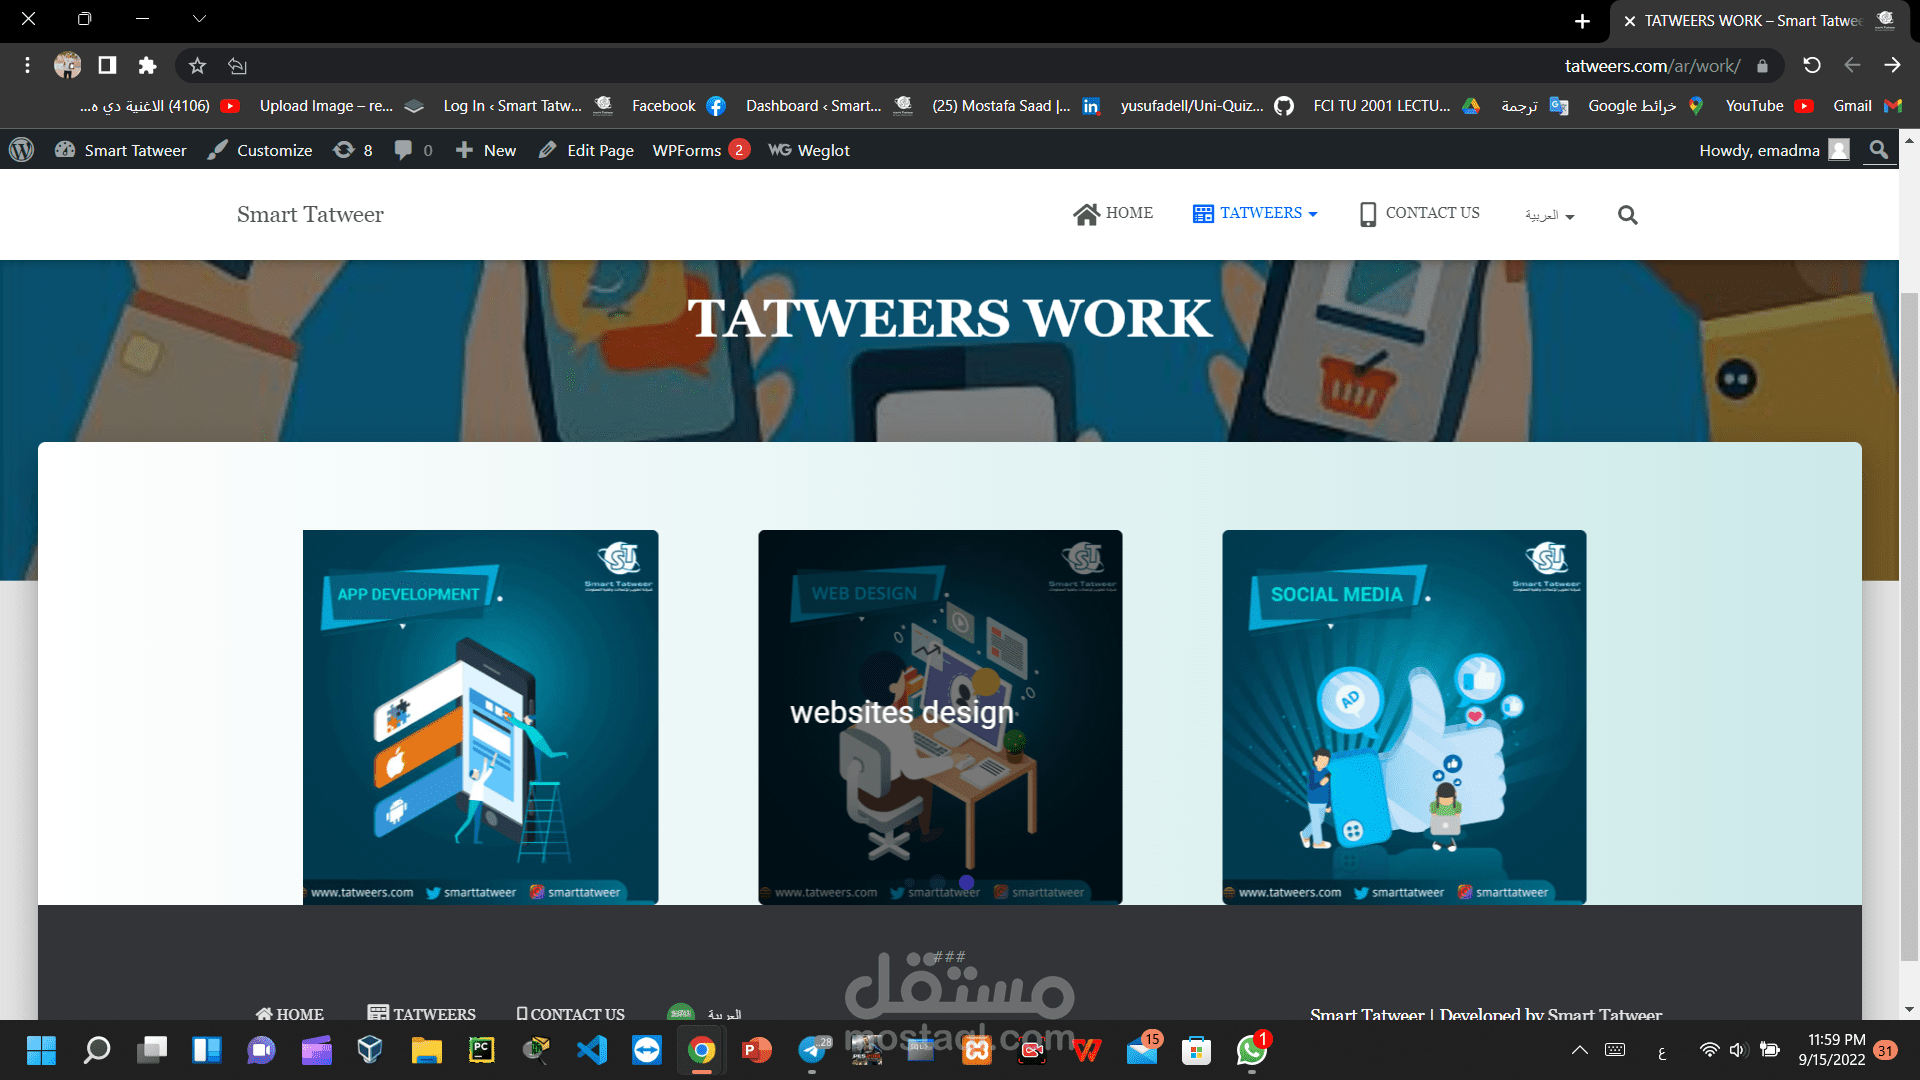Open the comments bubble showing 0
This screenshot has height=1080, width=1920.
pos(413,150)
